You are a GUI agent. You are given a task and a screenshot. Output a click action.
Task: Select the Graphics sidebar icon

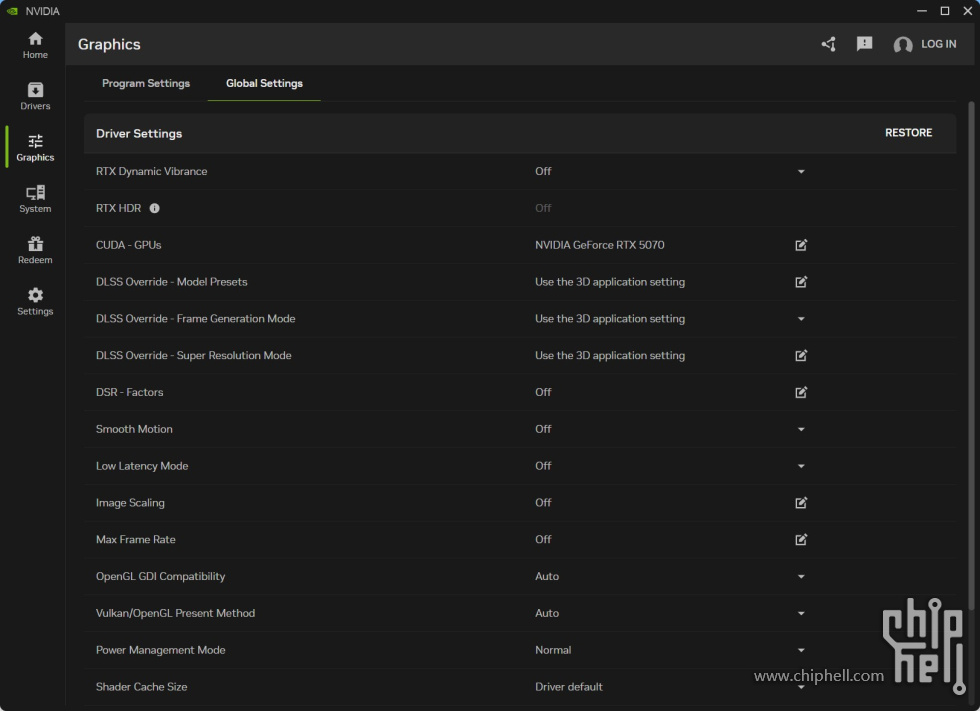pos(35,141)
